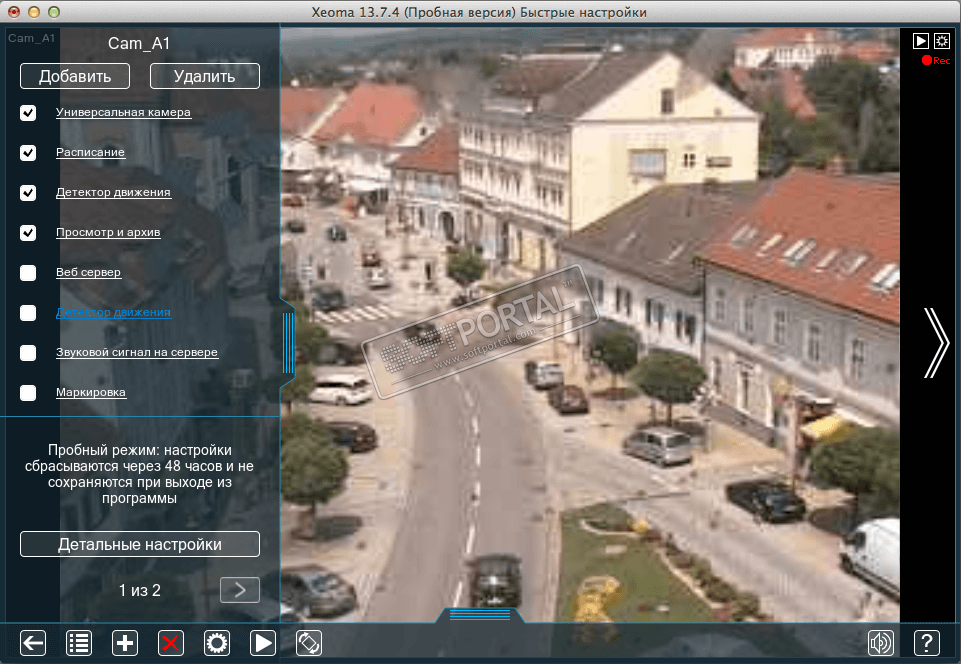Click the window title Xeoma 13.7.4

tap(479, 12)
